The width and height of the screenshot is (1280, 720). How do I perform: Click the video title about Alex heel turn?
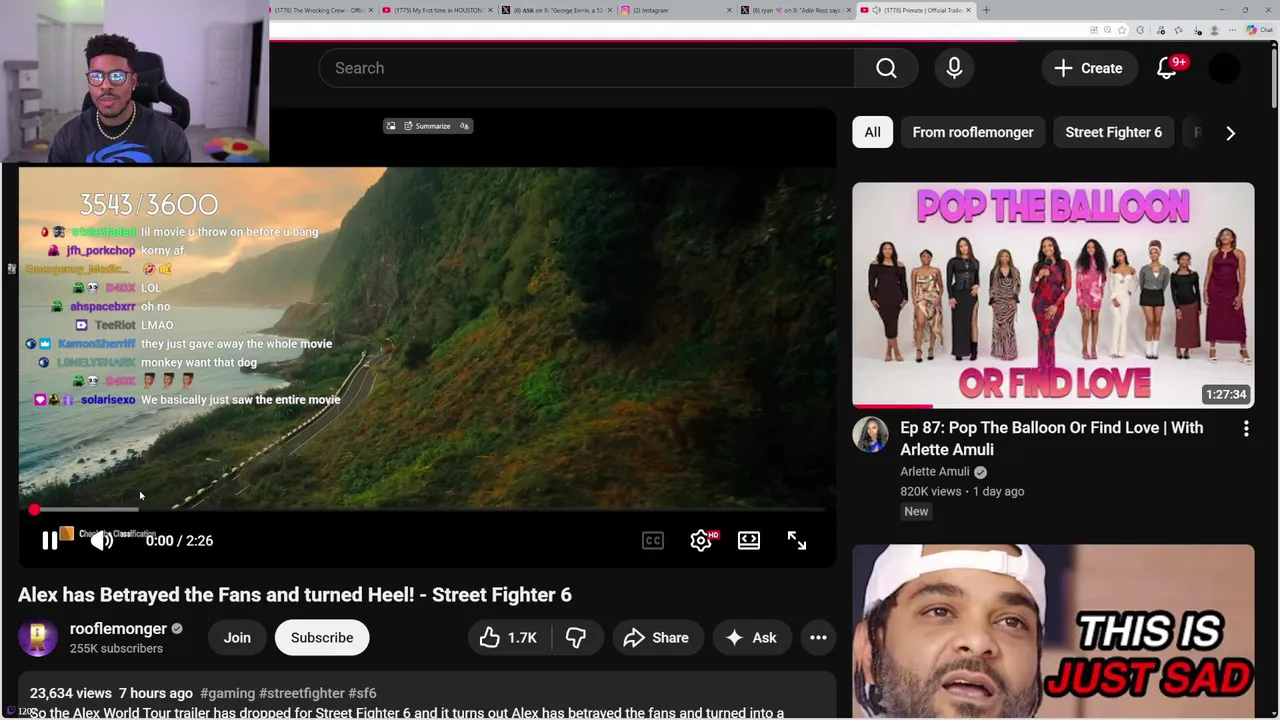[x=295, y=595]
